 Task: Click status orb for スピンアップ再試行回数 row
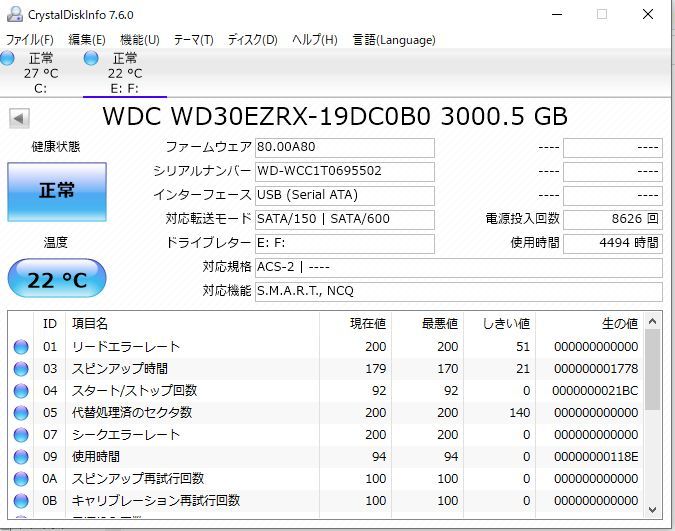pyautogui.click(x=21, y=478)
